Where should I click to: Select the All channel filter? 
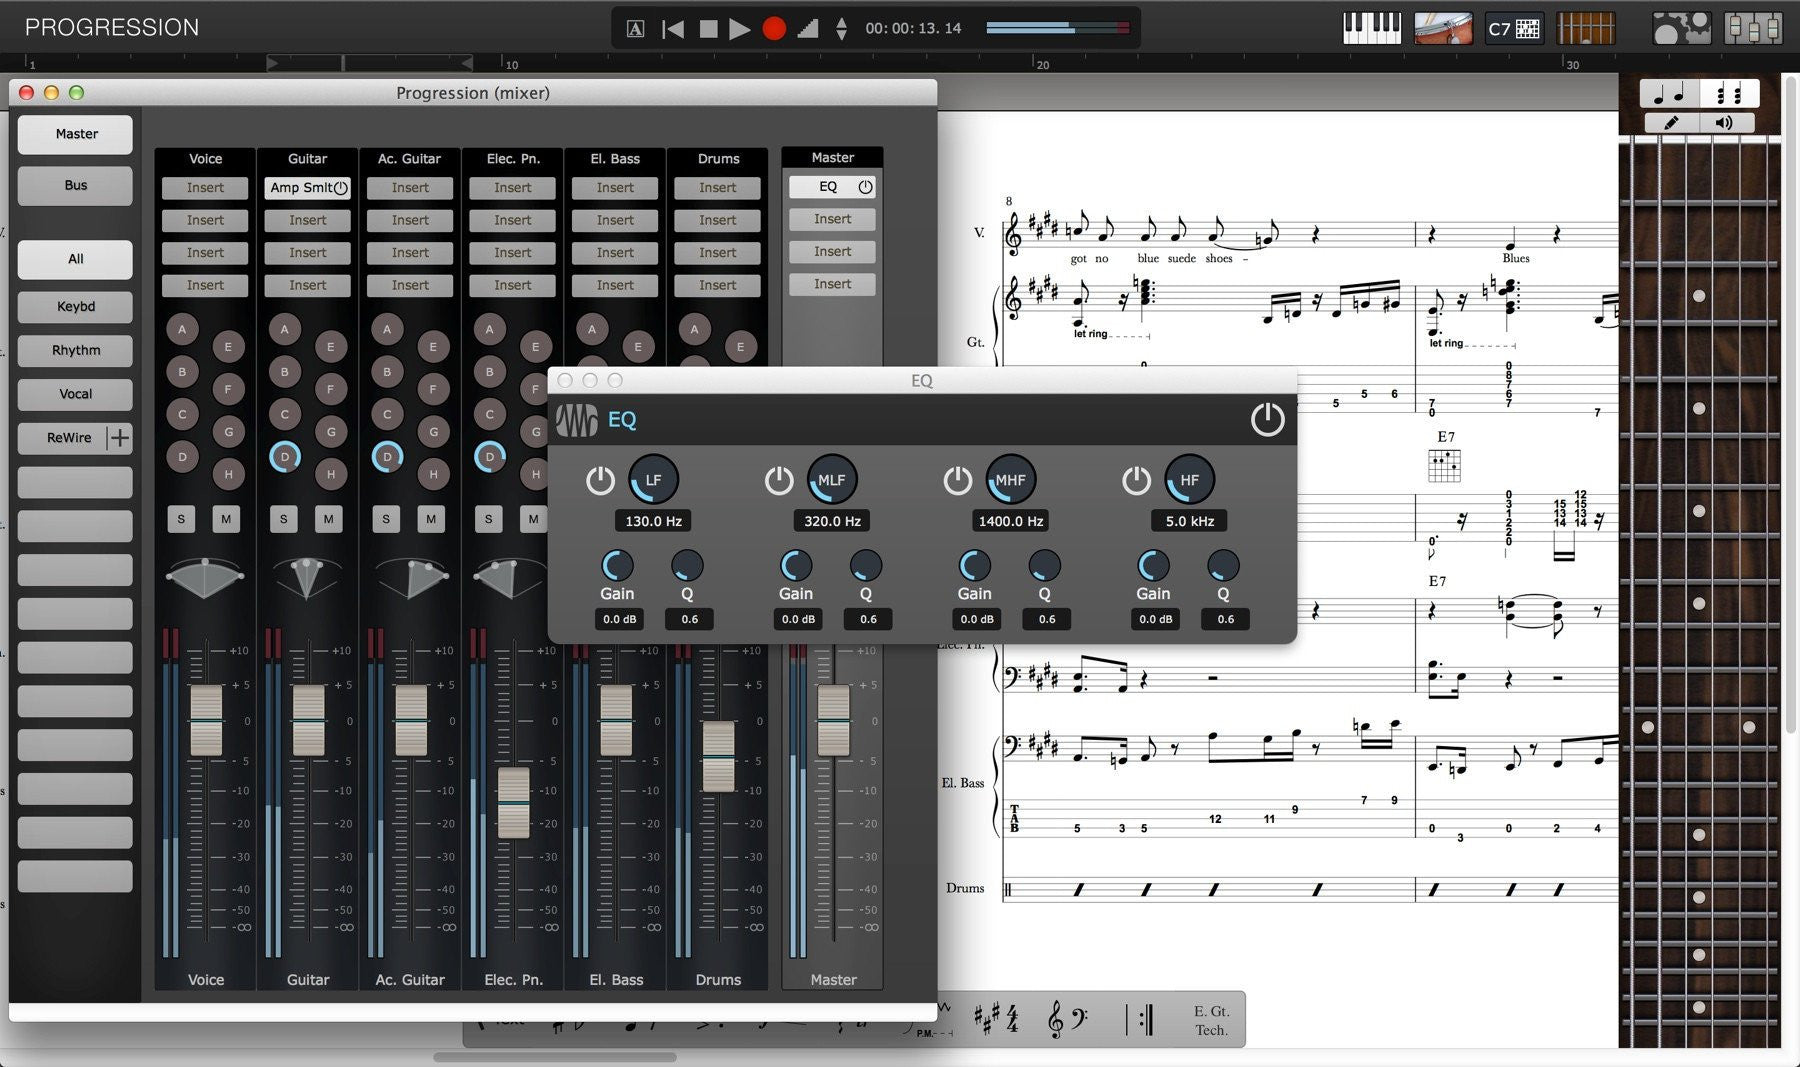[x=74, y=259]
